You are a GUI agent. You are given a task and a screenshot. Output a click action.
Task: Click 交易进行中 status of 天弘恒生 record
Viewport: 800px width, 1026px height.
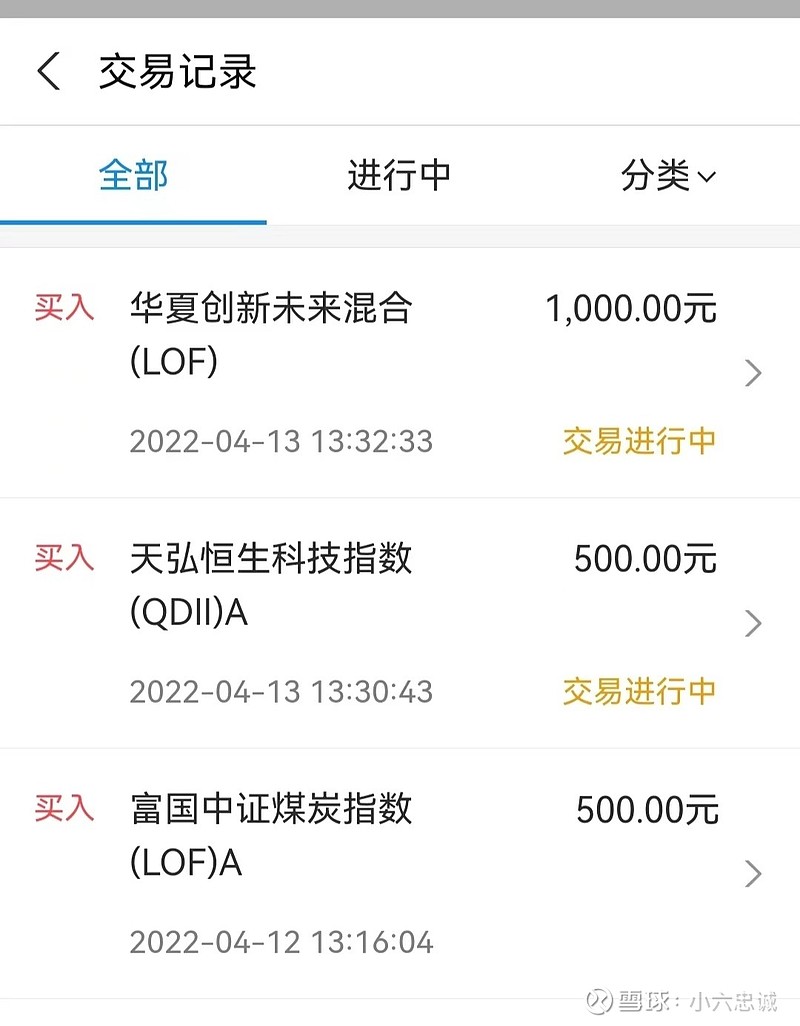tap(639, 691)
